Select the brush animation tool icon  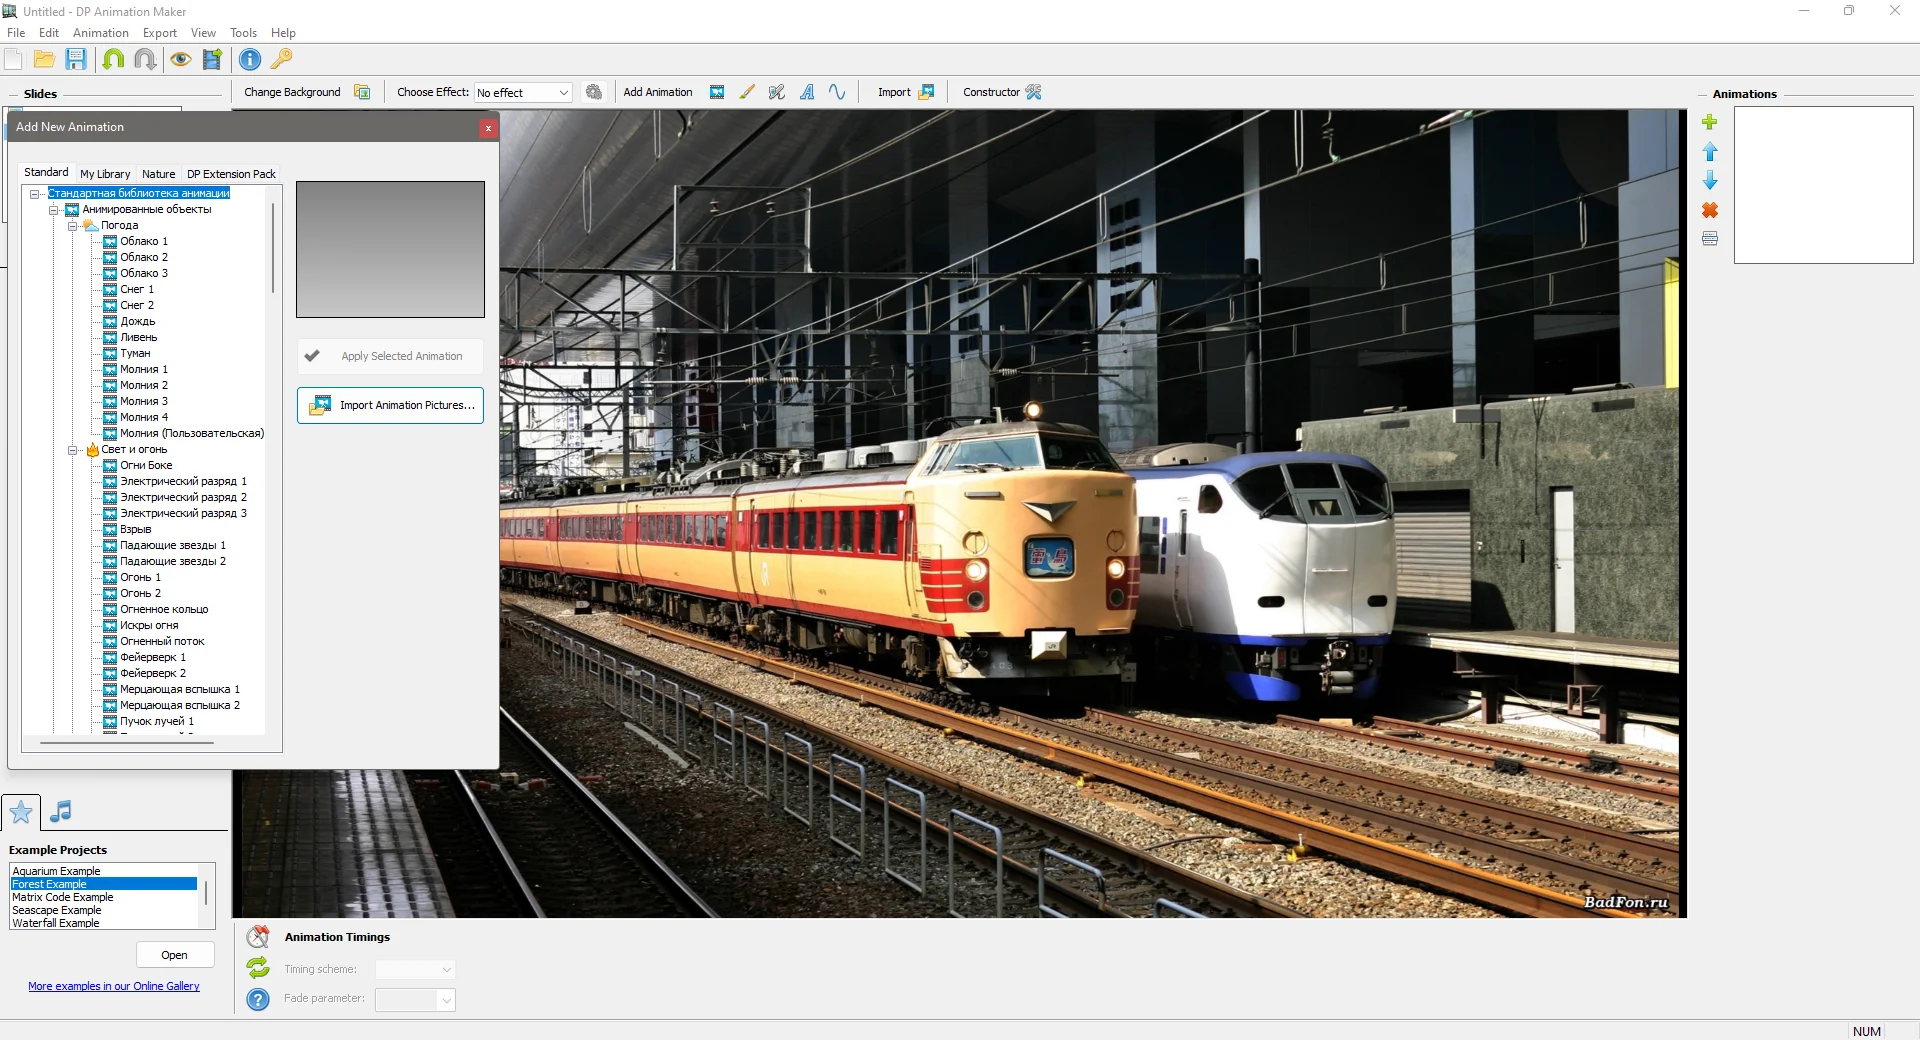(x=747, y=92)
